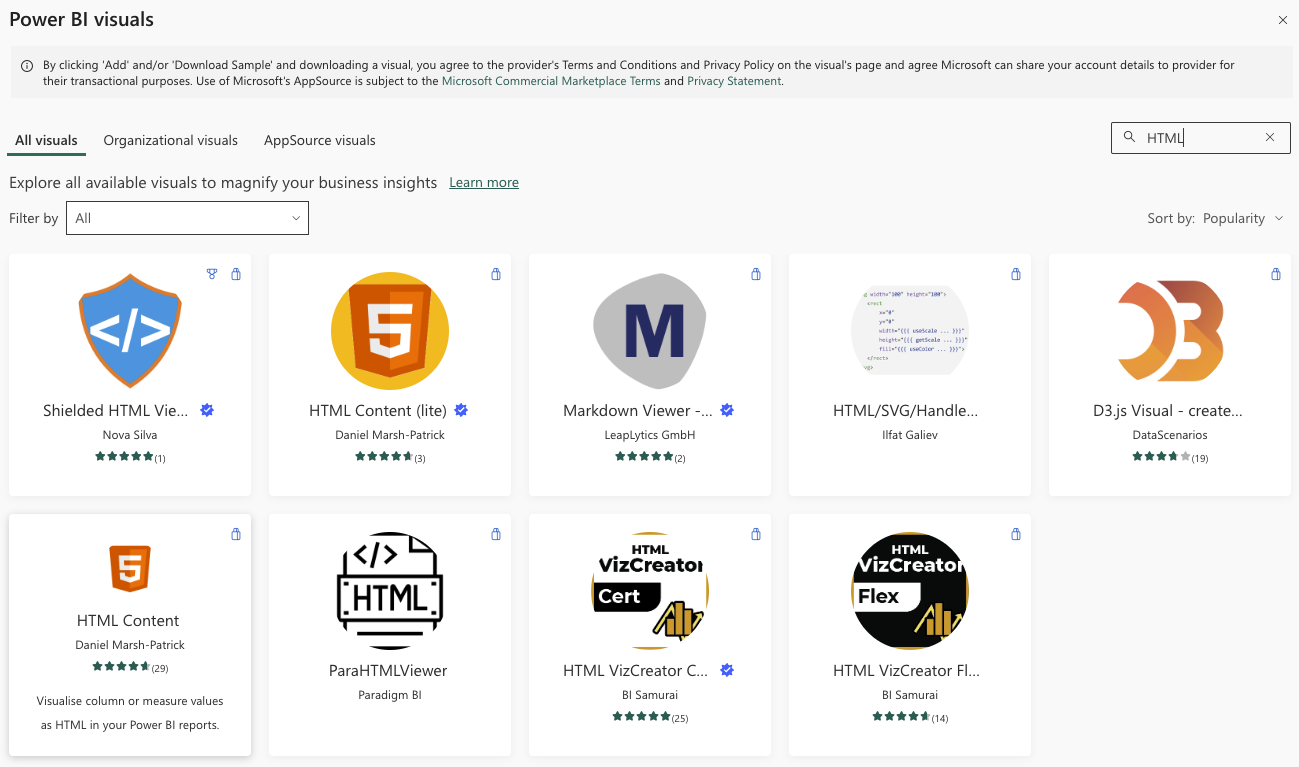The width and height of the screenshot is (1299, 767).
Task: Open the ParaHTMLViewer title text
Action: coord(388,670)
